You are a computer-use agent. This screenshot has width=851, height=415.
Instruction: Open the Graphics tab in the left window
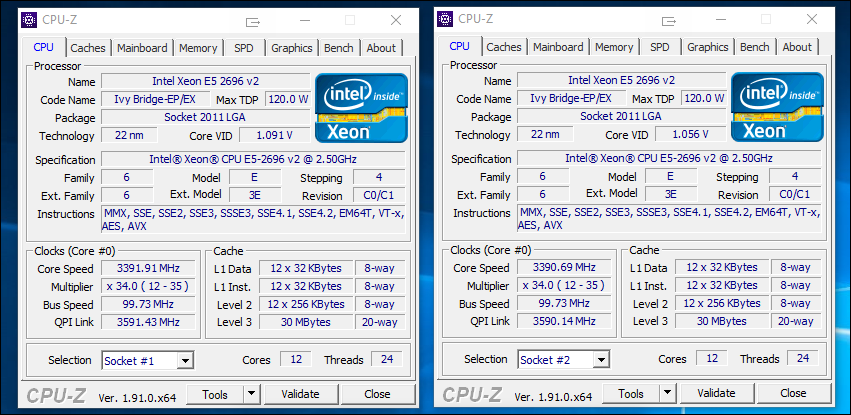(x=291, y=48)
